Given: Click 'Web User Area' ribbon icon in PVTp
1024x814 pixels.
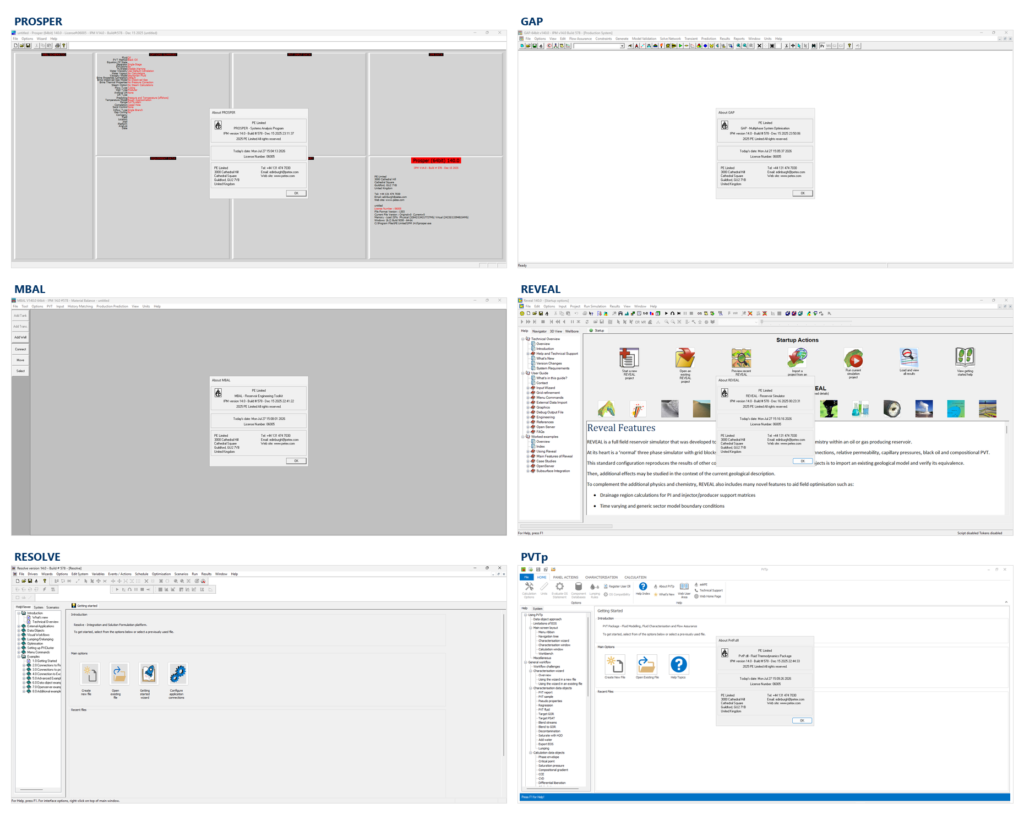Looking at the screenshot, I should point(684,589).
